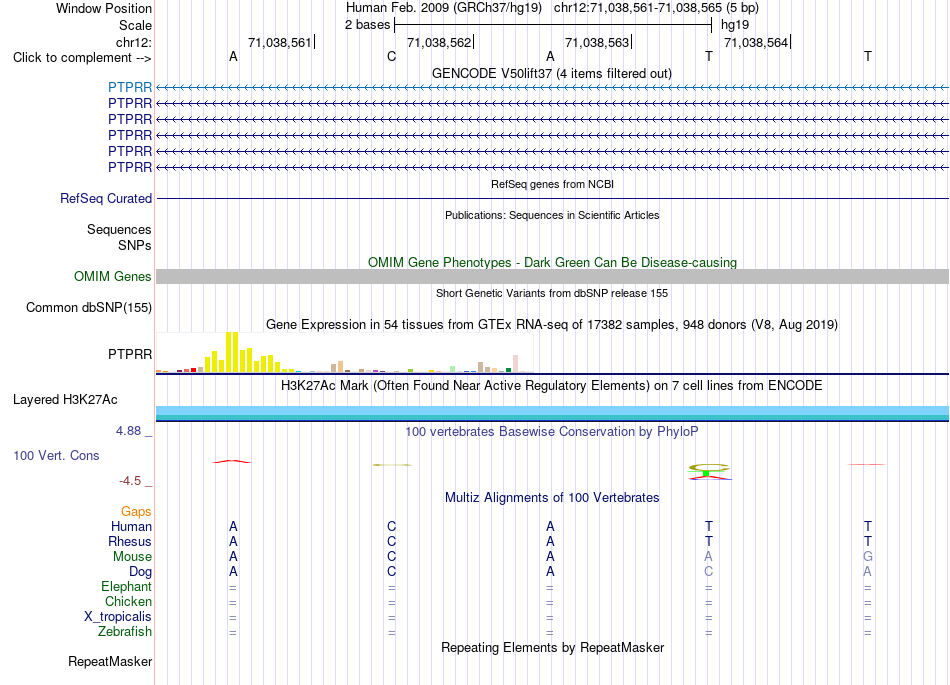Click the 100 Vert. Cons label
The height and width of the screenshot is (685, 950).
coord(56,455)
